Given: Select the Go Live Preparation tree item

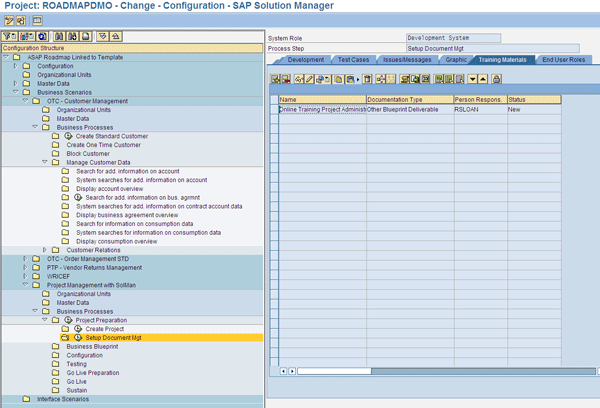Looking at the screenshot, I should click(x=93, y=373).
